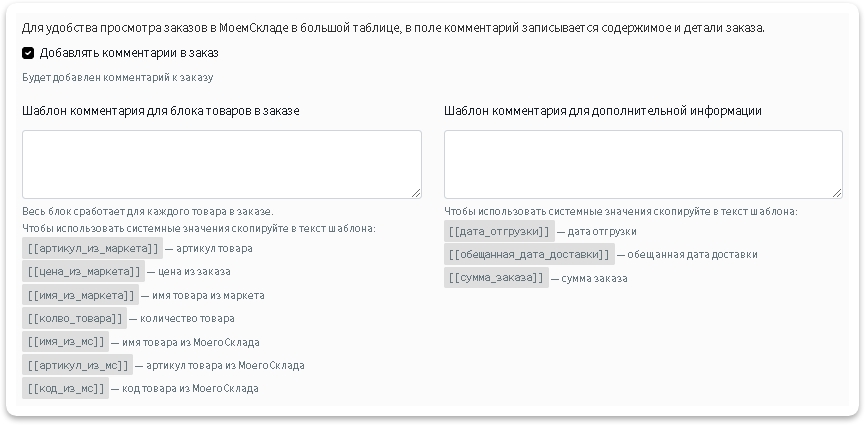Toggle the 'Добавлять комментарии в заказ' checkbox
865x425 pixels.
(x=28, y=53)
